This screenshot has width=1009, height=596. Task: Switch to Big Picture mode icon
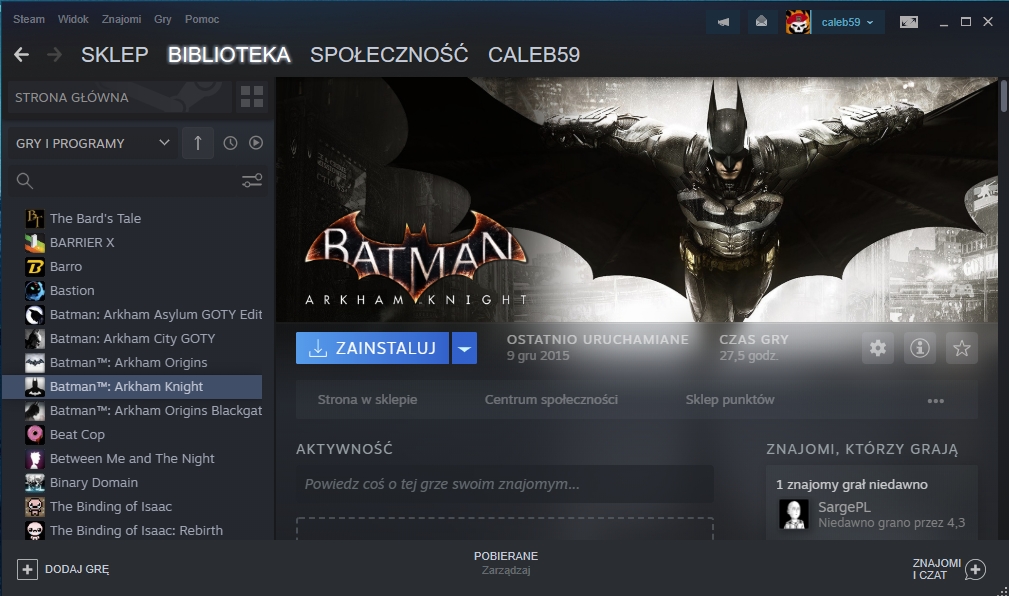coord(909,22)
